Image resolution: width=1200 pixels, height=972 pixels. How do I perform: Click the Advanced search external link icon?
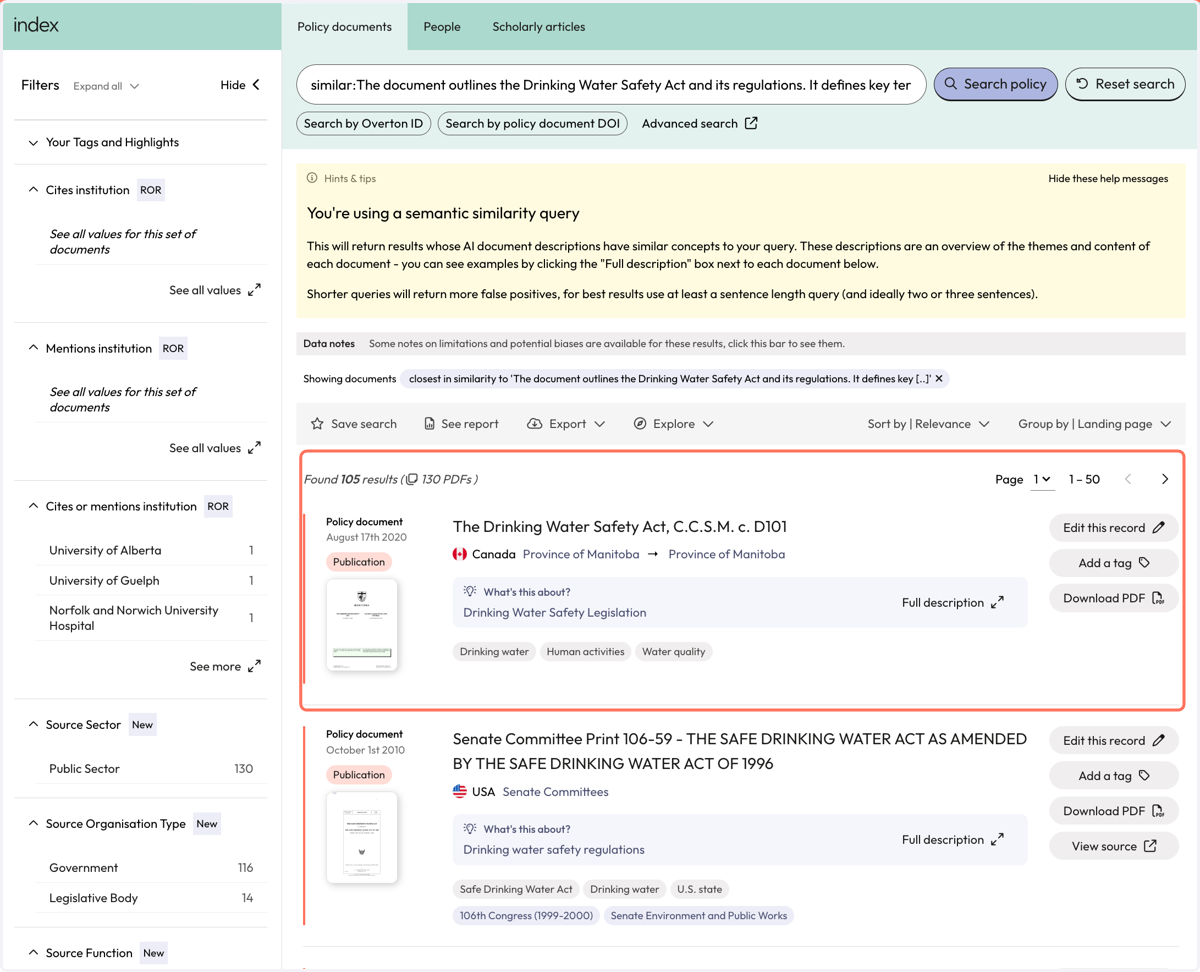click(x=751, y=123)
